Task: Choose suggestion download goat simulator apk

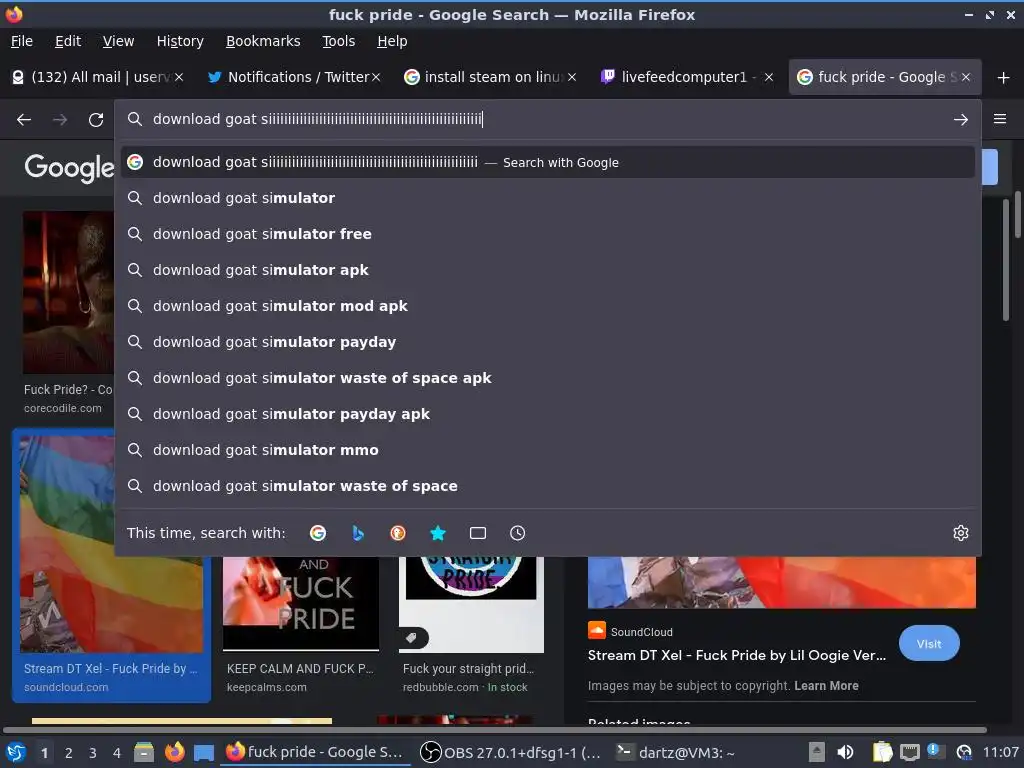Action: click(x=547, y=270)
